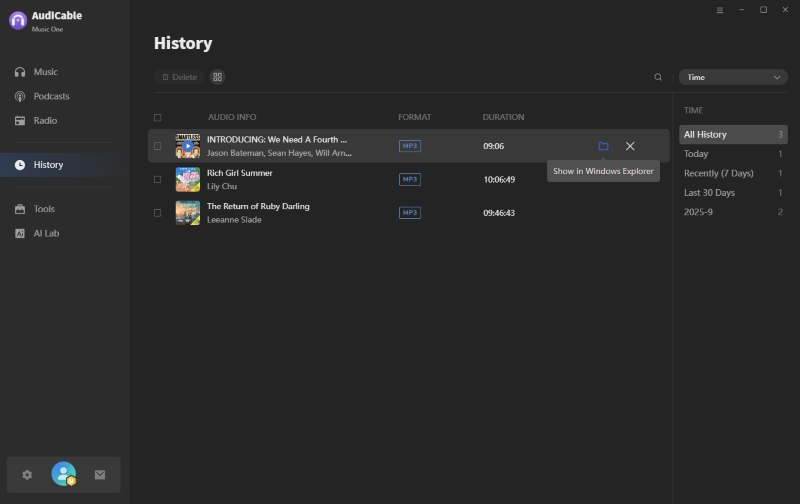Go to the Podcasts section in the sidebar

(x=51, y=96)
